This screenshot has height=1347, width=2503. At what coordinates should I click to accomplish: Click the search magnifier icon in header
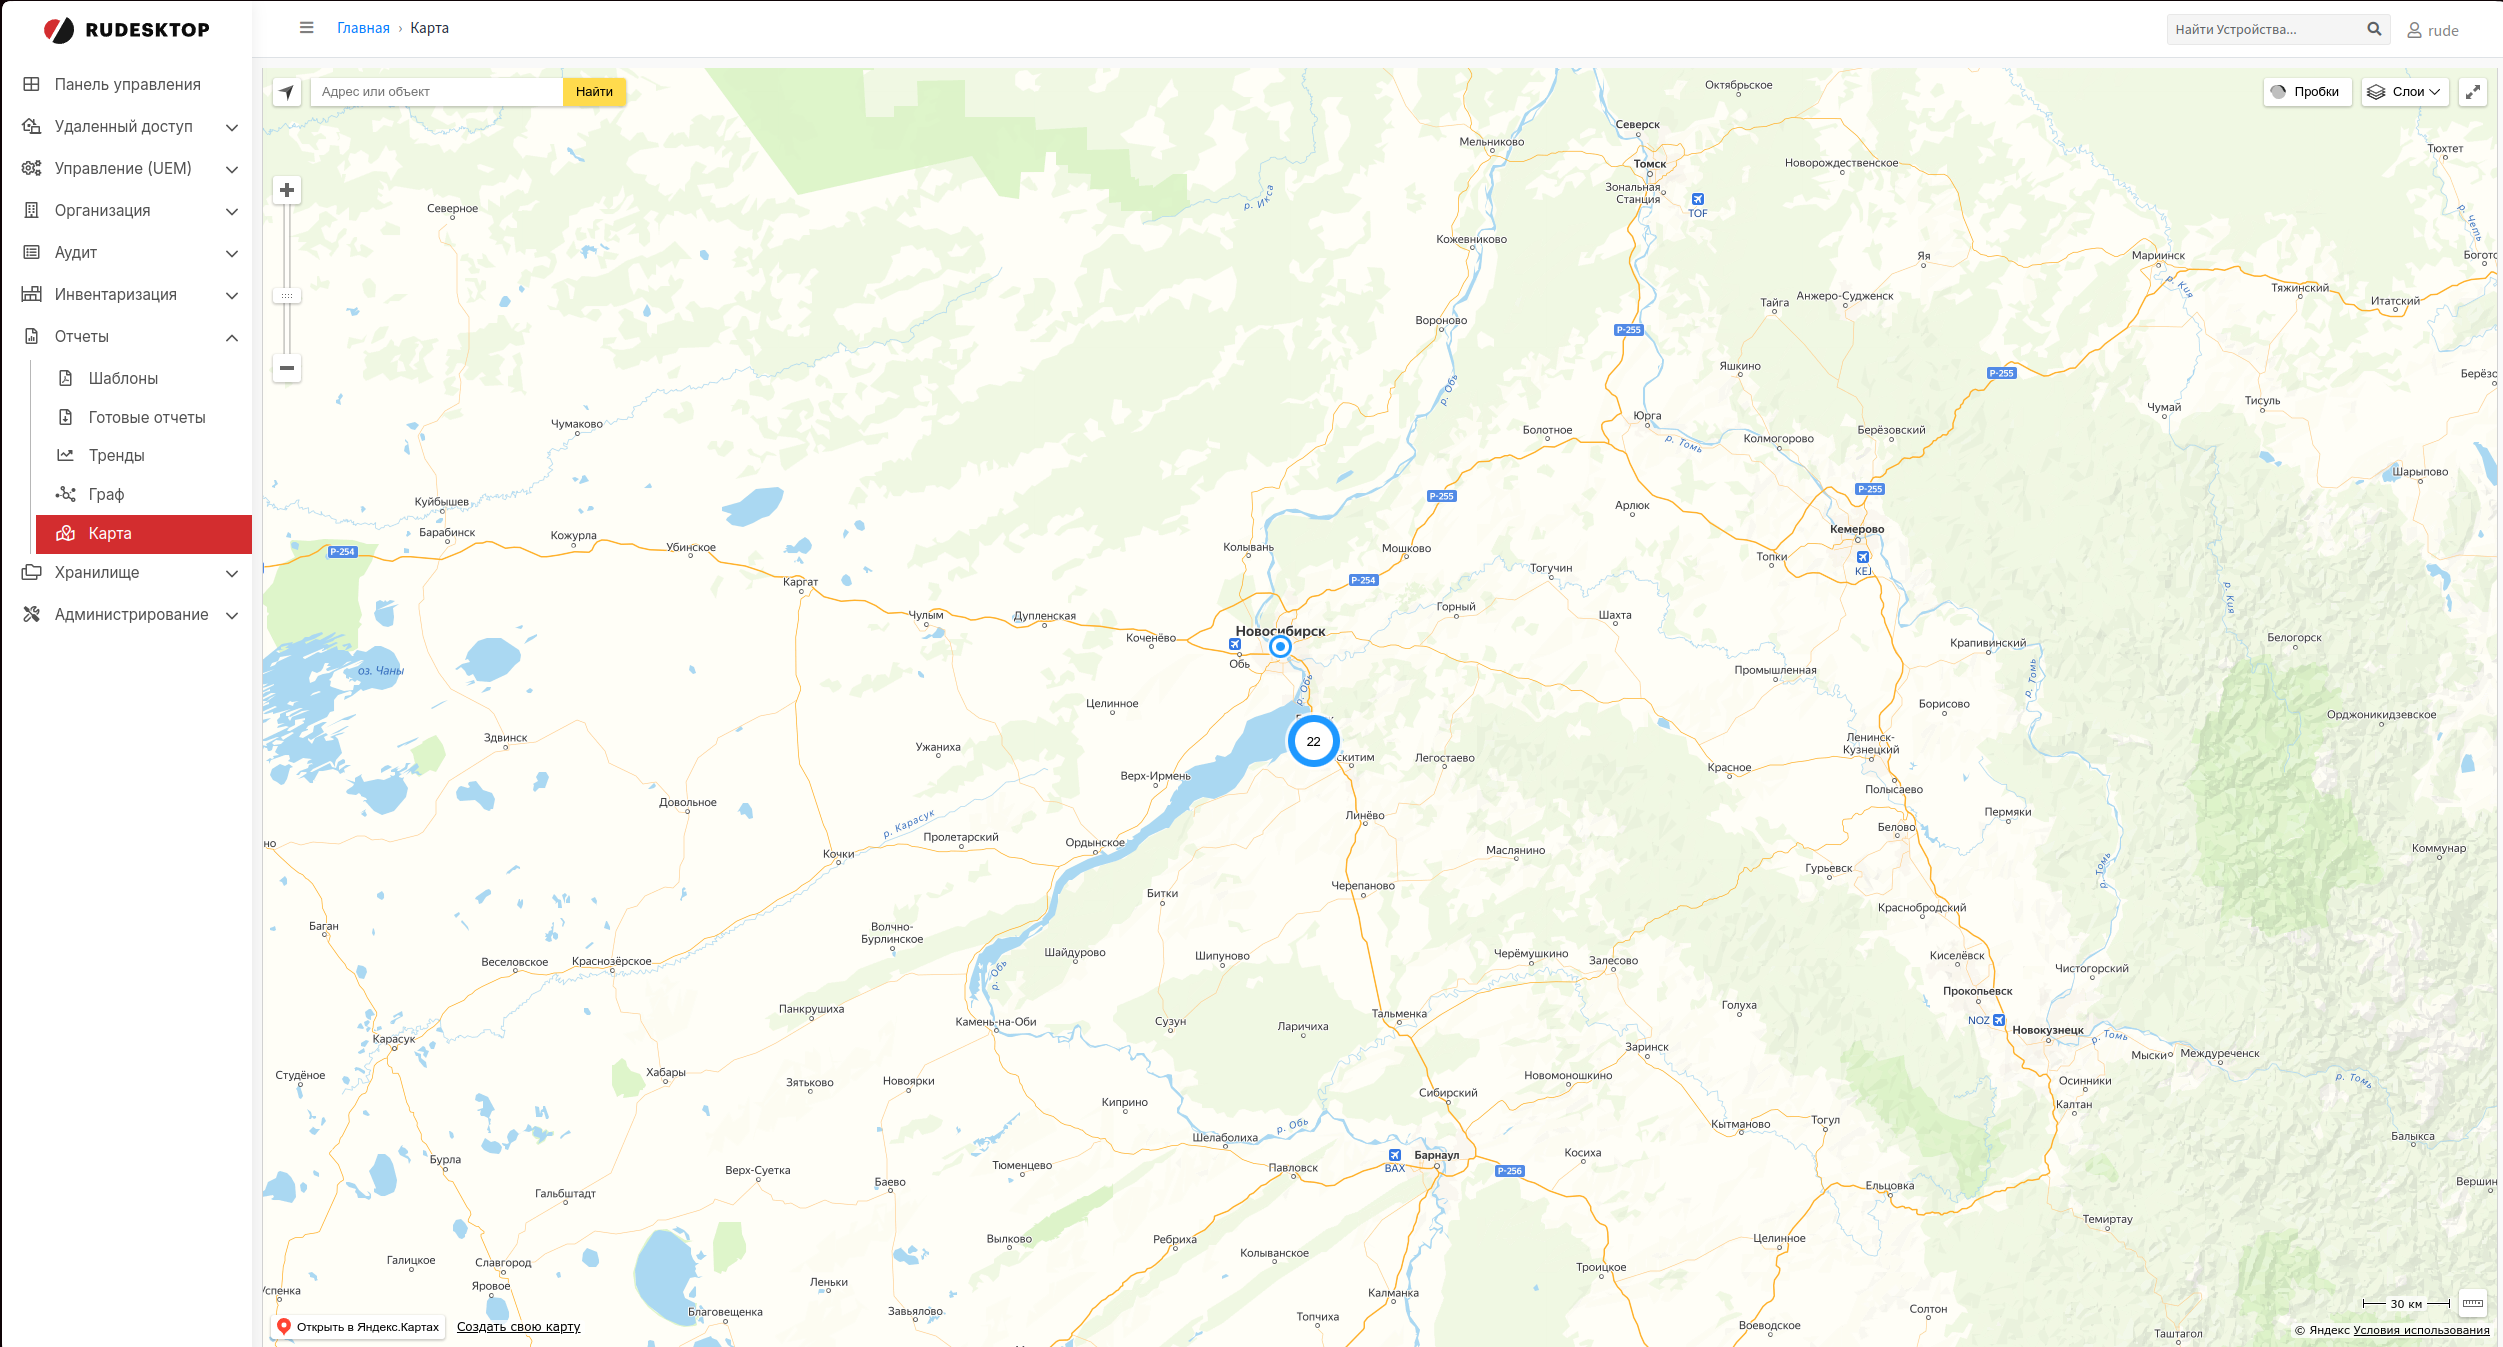(x=2374, y=29)
